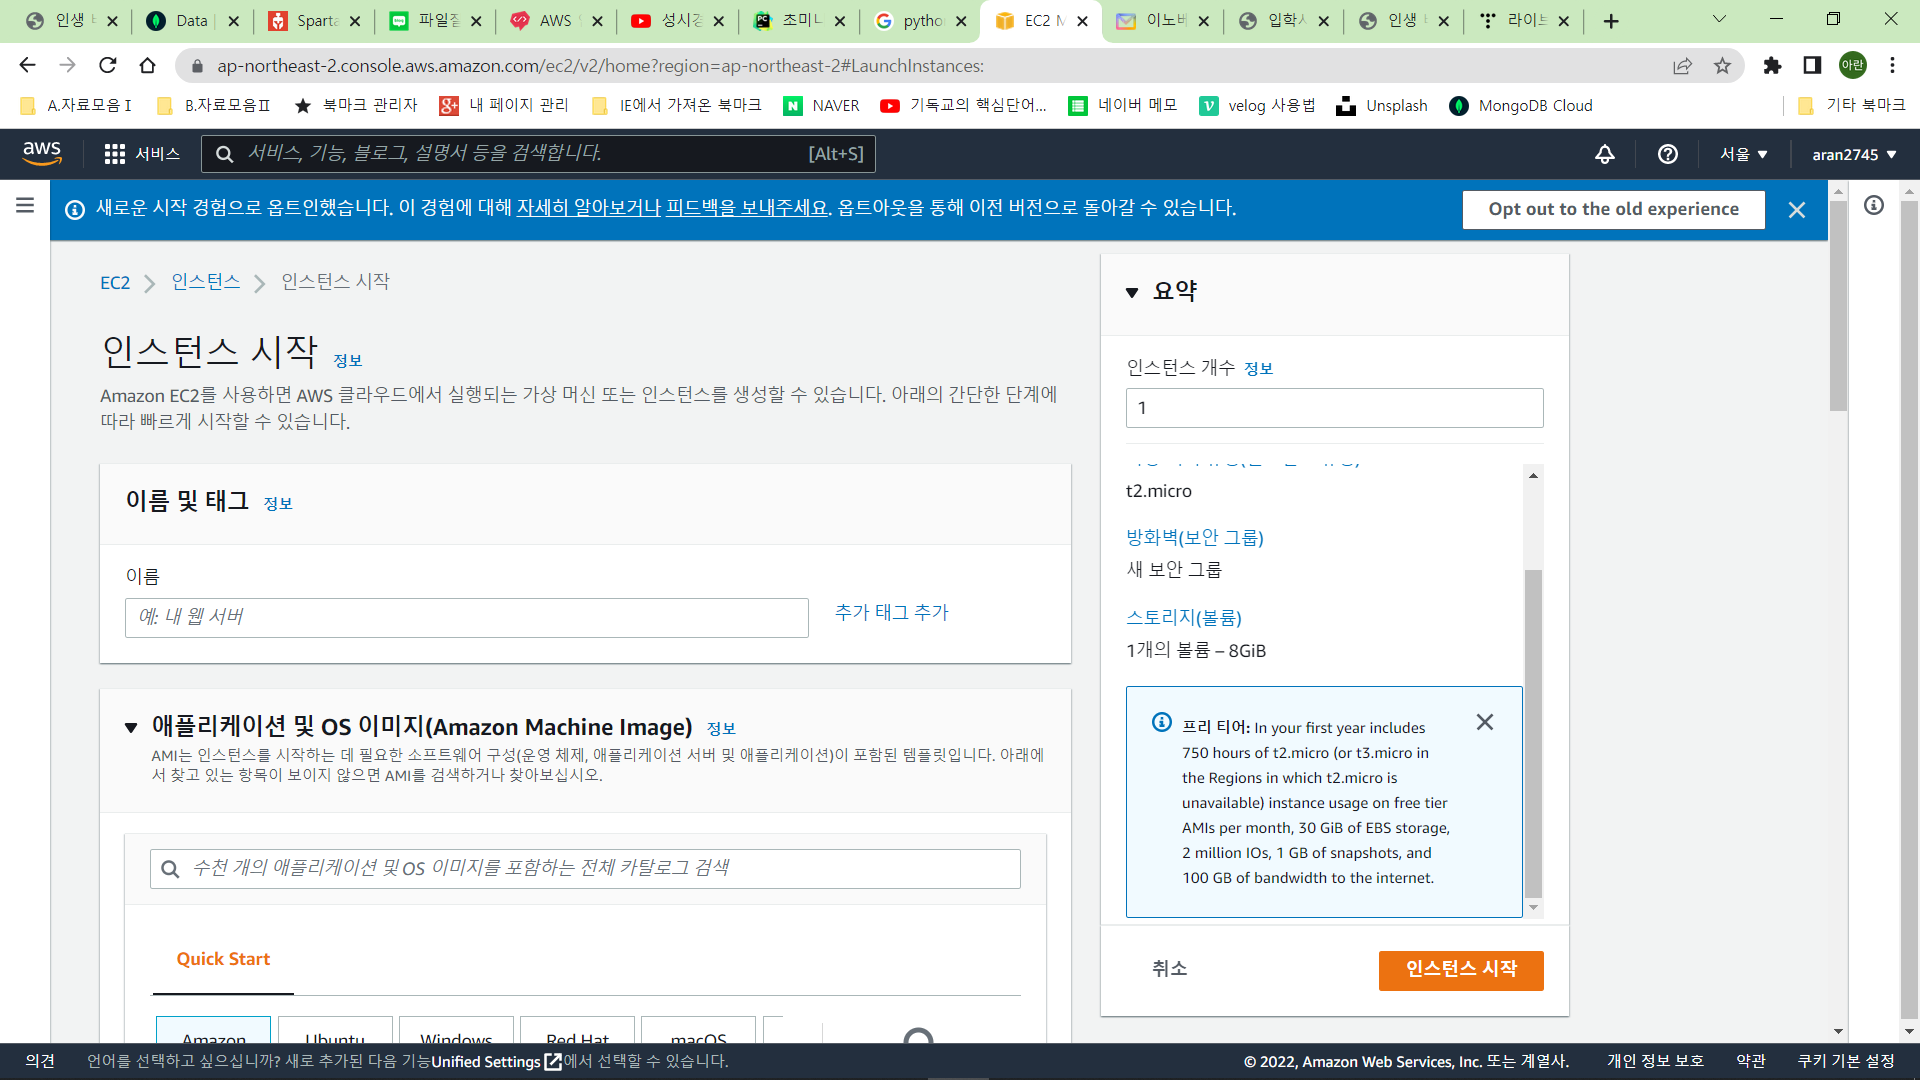Open the 방화벽(보안 그룹) summary link
The height and width of the screenshot is (1080, 1920).
[x=1195, y=538]
